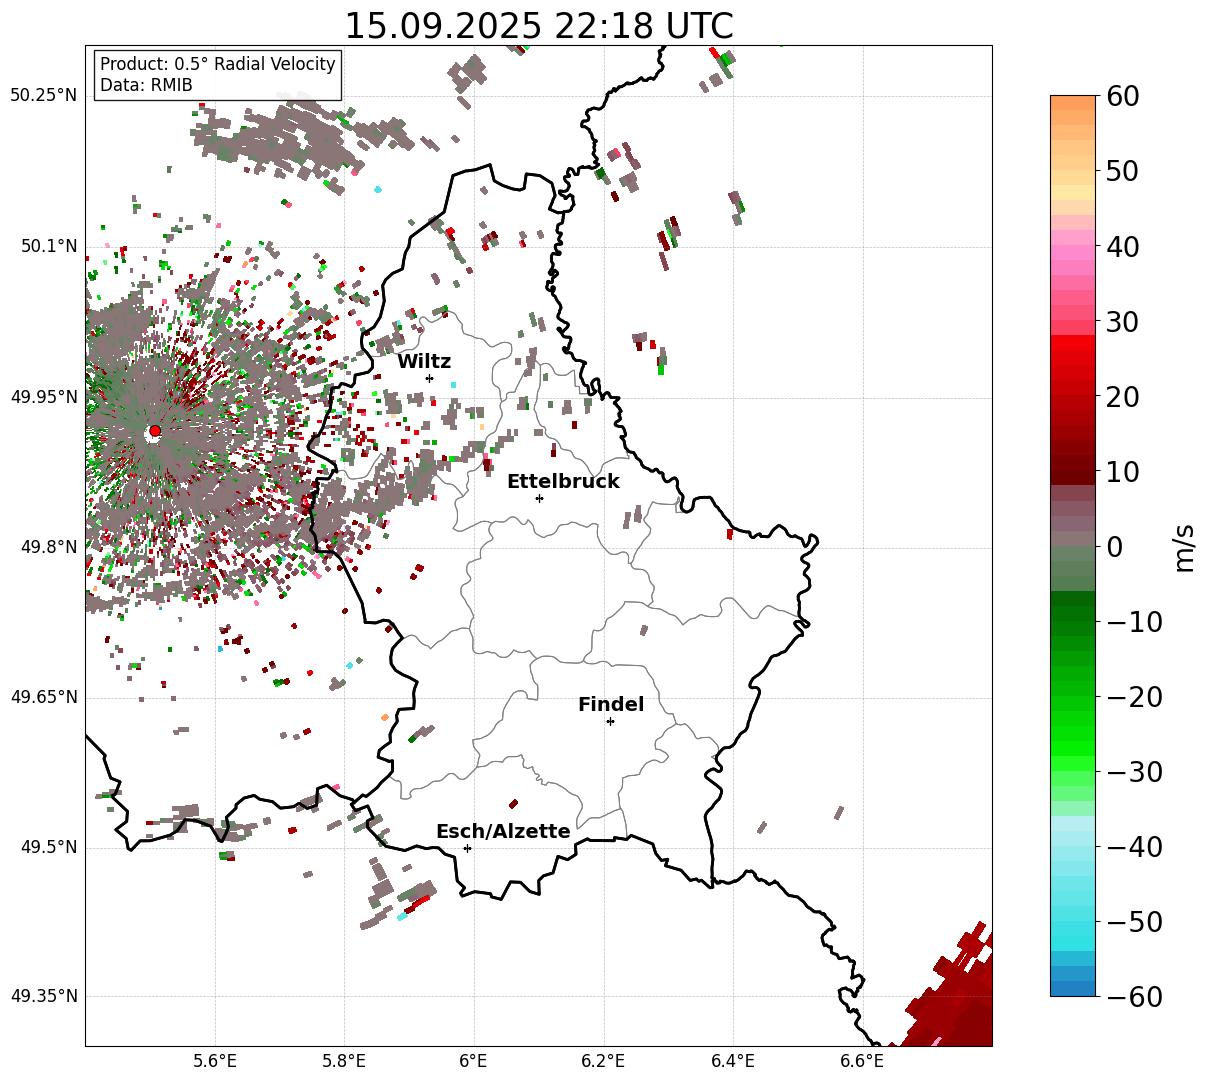Screen dimensions: 1207x1081
Task: Click the Product 0.5° Radial Velocity info box
Action: [218, 75]
